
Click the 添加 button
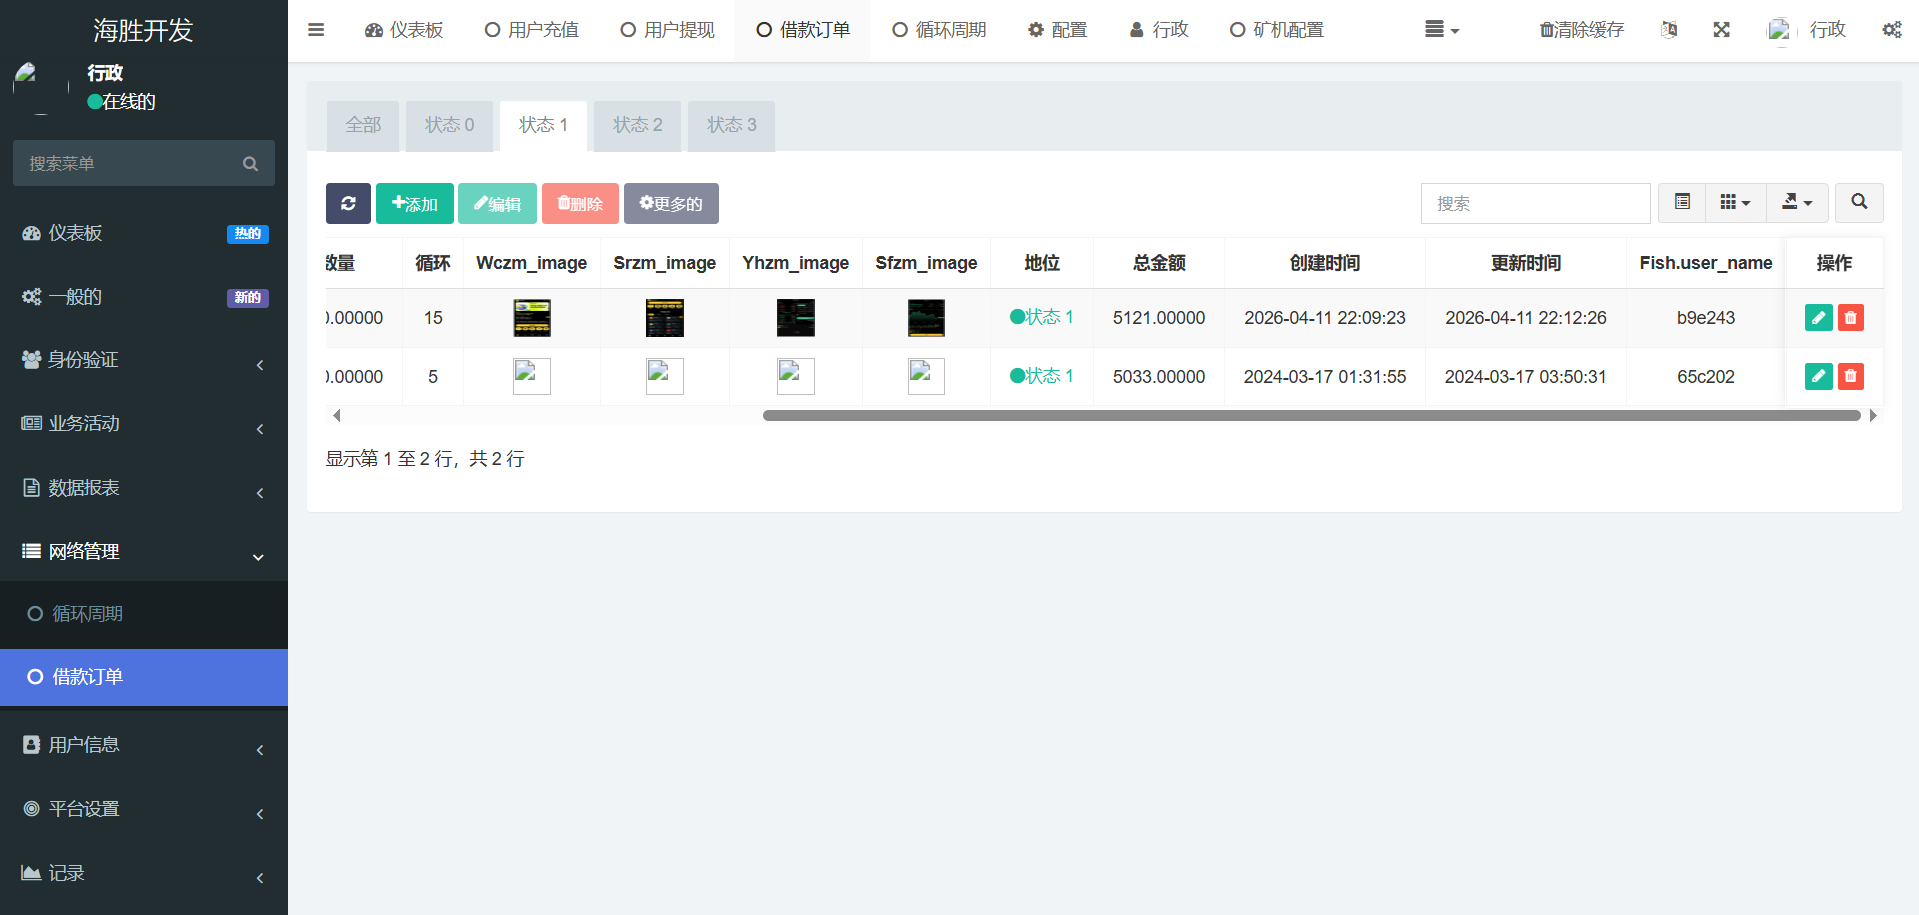415,203
